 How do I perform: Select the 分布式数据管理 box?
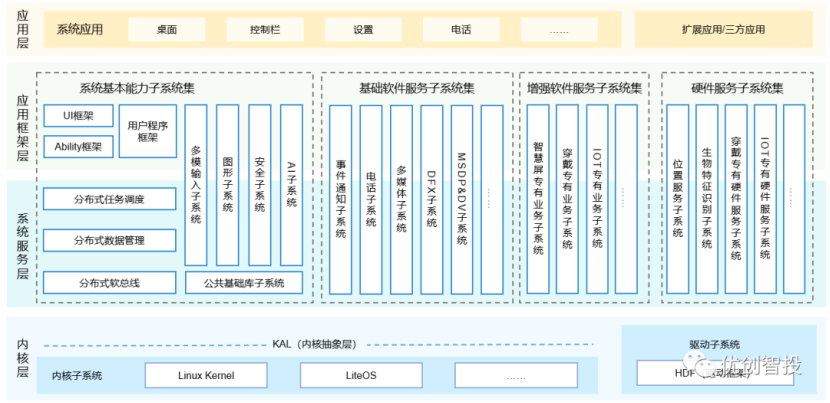[110, 240]
